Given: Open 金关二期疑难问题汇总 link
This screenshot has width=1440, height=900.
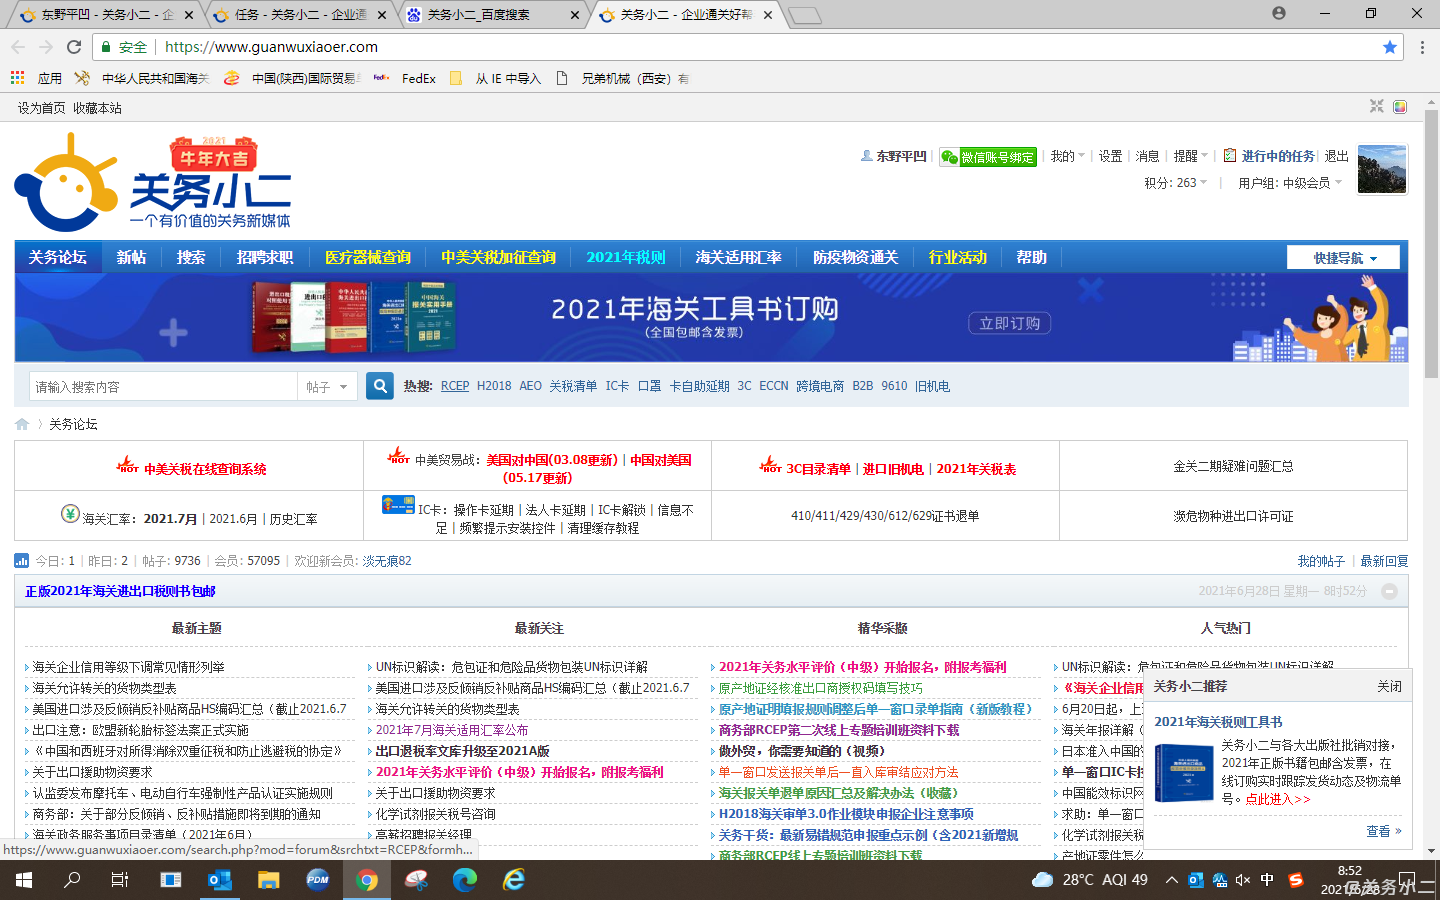Looking at the screenshot, I should click(1233, 466).
